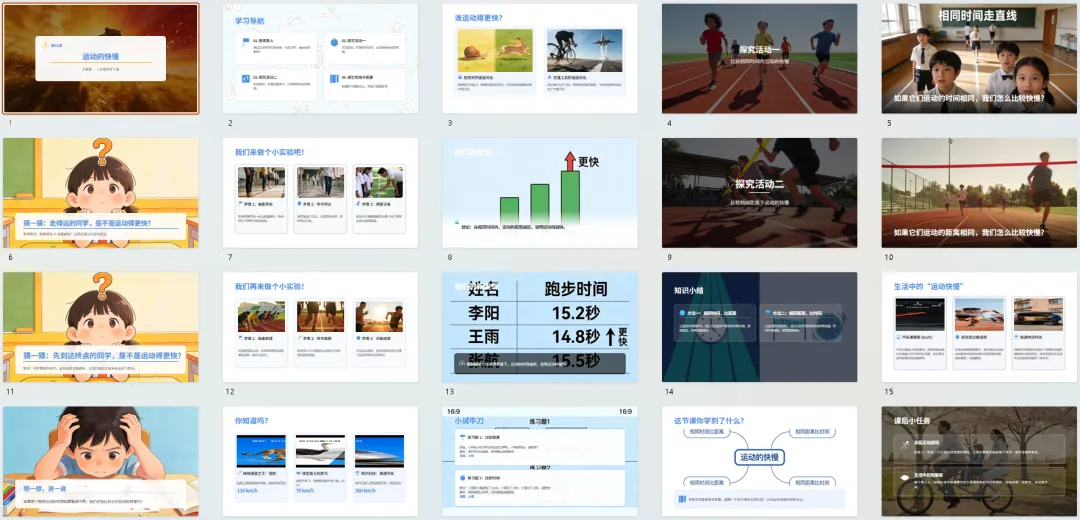Select the 谁运动得更快 slide
Screen dimensions: 1080x520
(x=540, y=59)
